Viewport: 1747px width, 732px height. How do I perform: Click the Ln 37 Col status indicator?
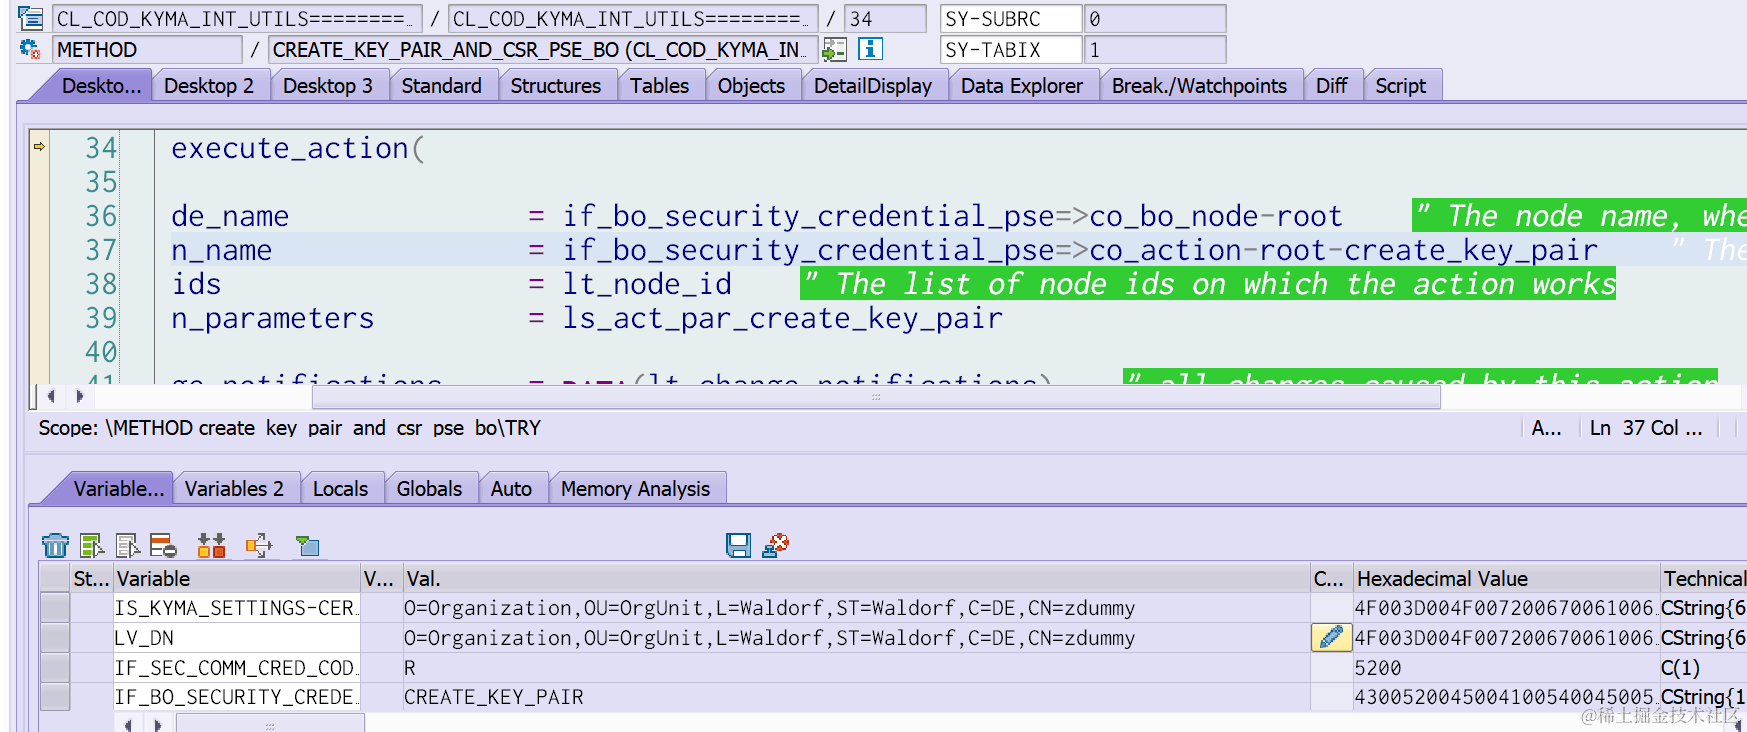(x=1645, y=428)
